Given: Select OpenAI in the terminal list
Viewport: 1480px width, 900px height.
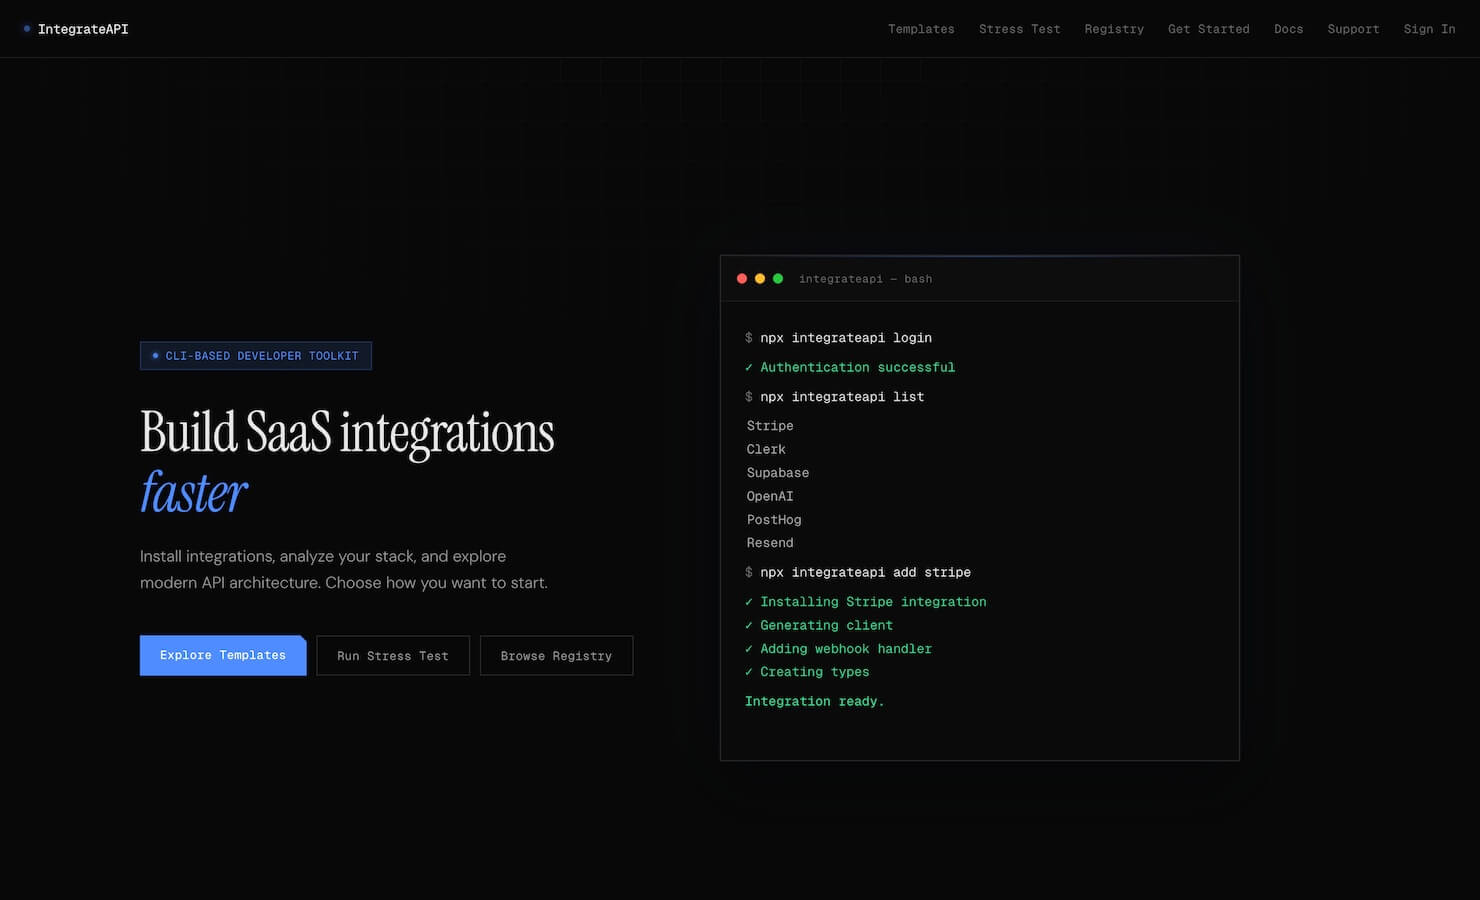Looking at the screenshot, I should (x=770, y=496).
